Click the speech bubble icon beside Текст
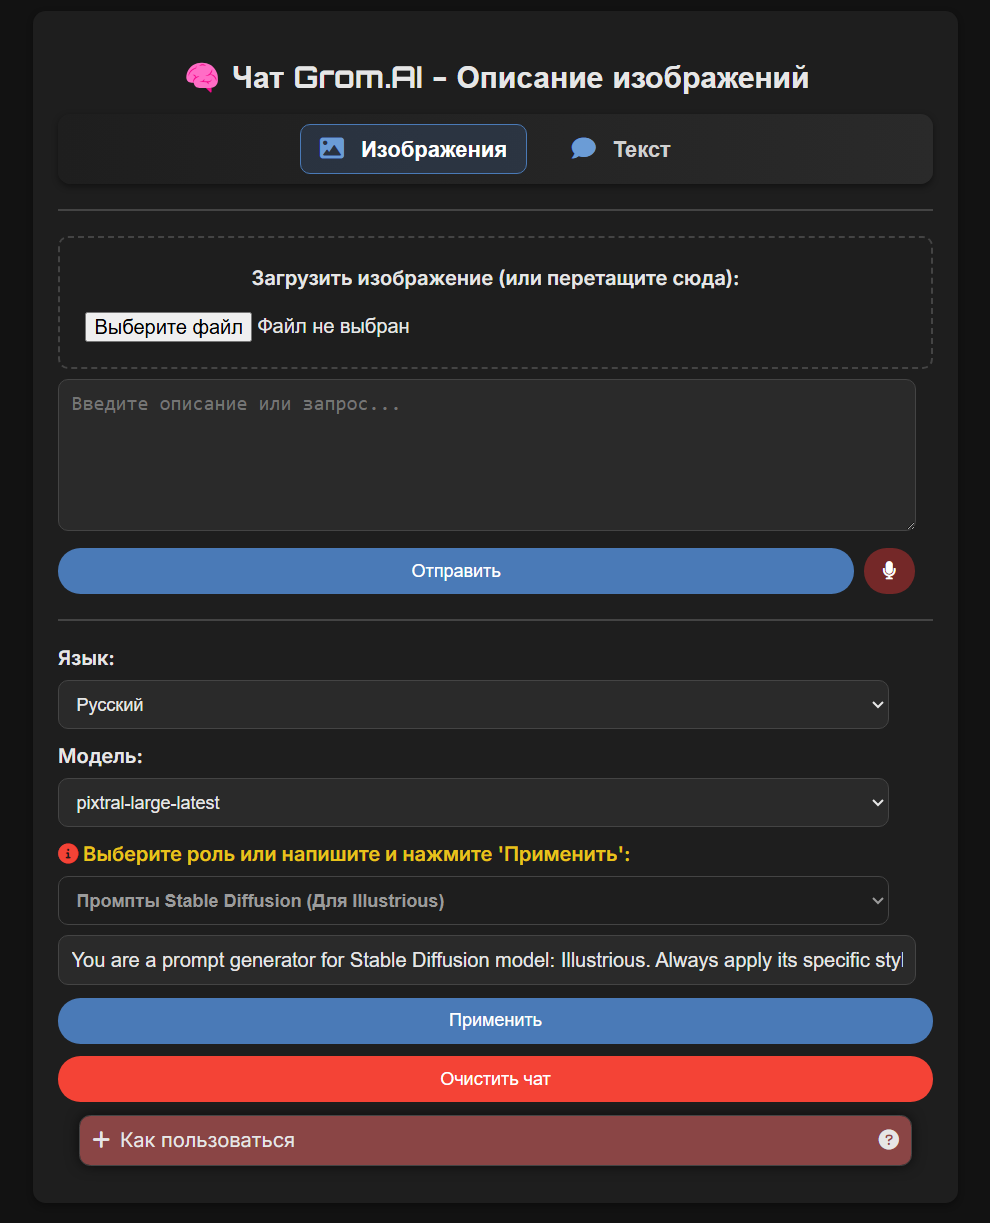 (582, 148)
